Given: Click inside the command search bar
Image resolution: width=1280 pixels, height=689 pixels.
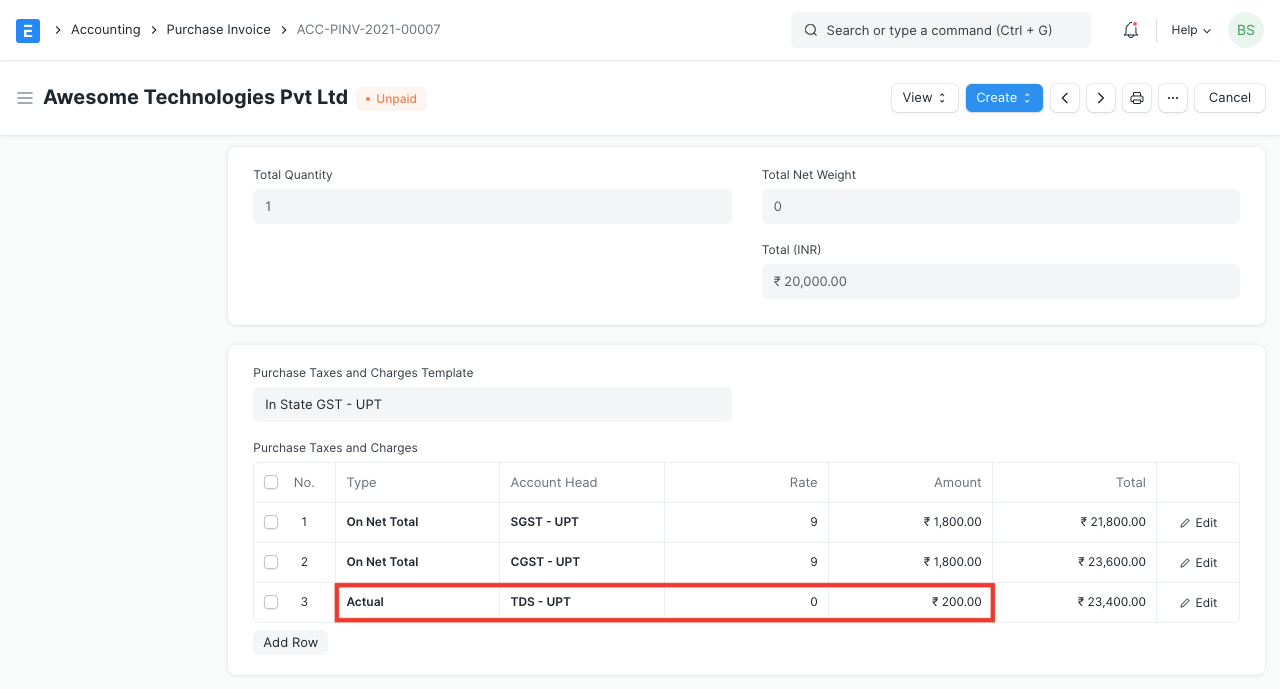Looking at the screenshot, I should point(940,30).
